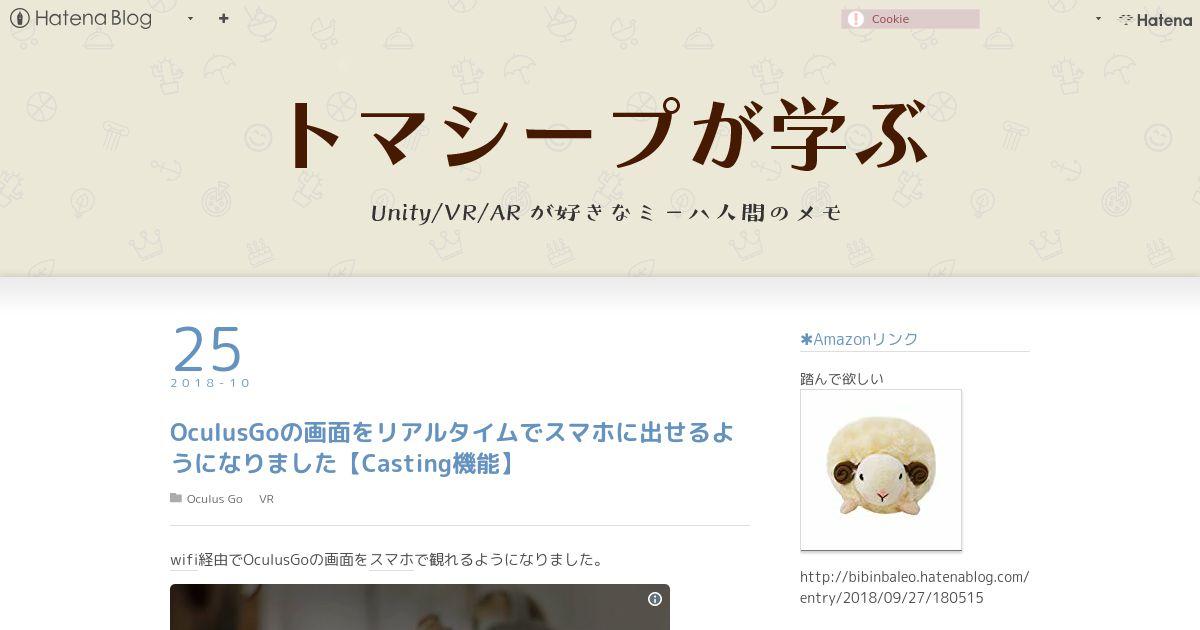
Task: Open the blog title トマシープが学ぶ
Action: [x=607, y=134]
